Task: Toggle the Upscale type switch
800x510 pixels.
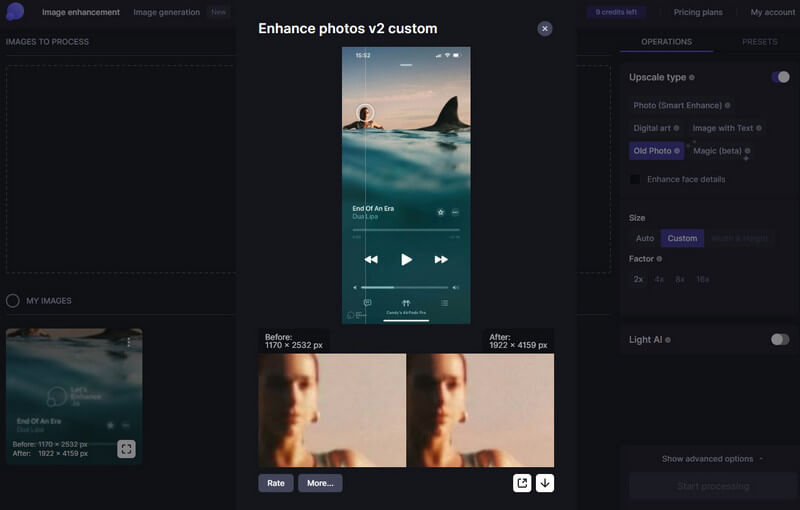Action: (780, 77)
